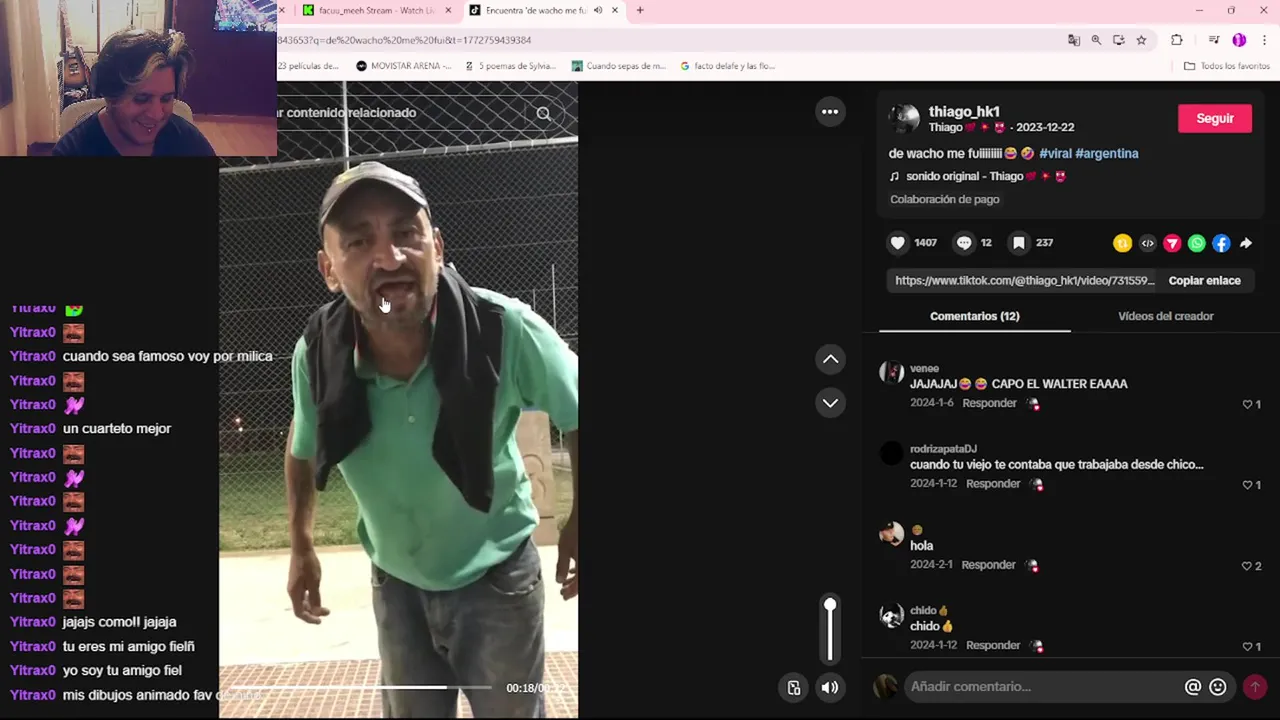Toggle auto-scroll icon beside speaker
Screen dimensions: 1280x720
(793, 687)
